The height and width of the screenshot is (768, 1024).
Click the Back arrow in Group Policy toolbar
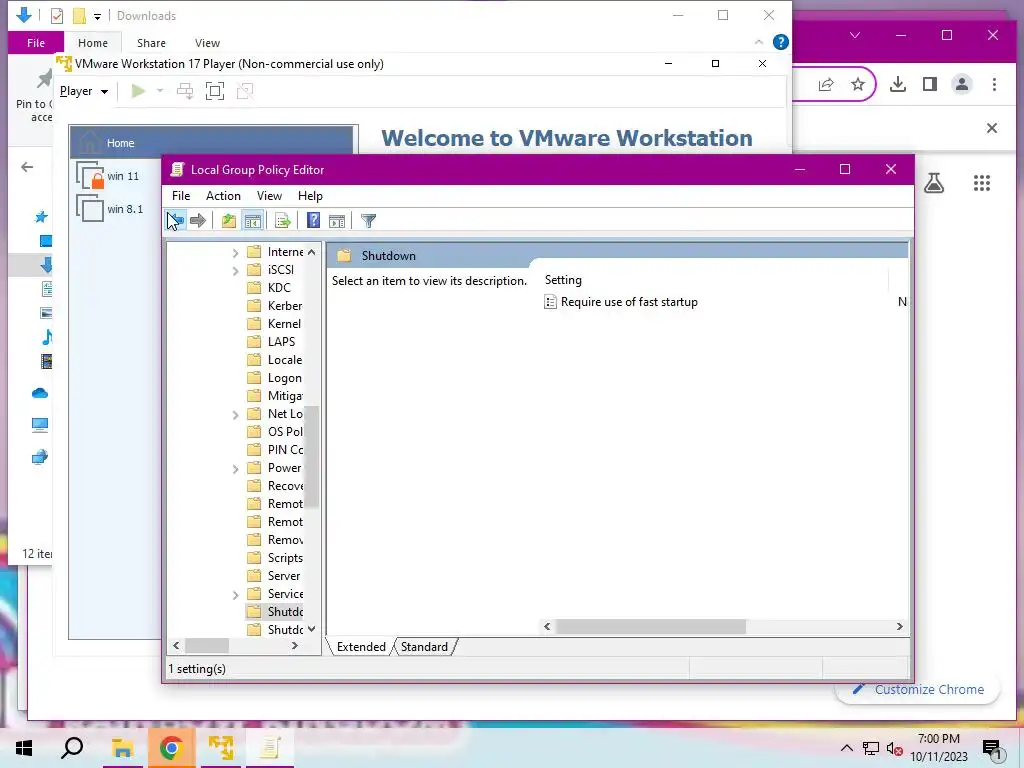coord(175,221)
